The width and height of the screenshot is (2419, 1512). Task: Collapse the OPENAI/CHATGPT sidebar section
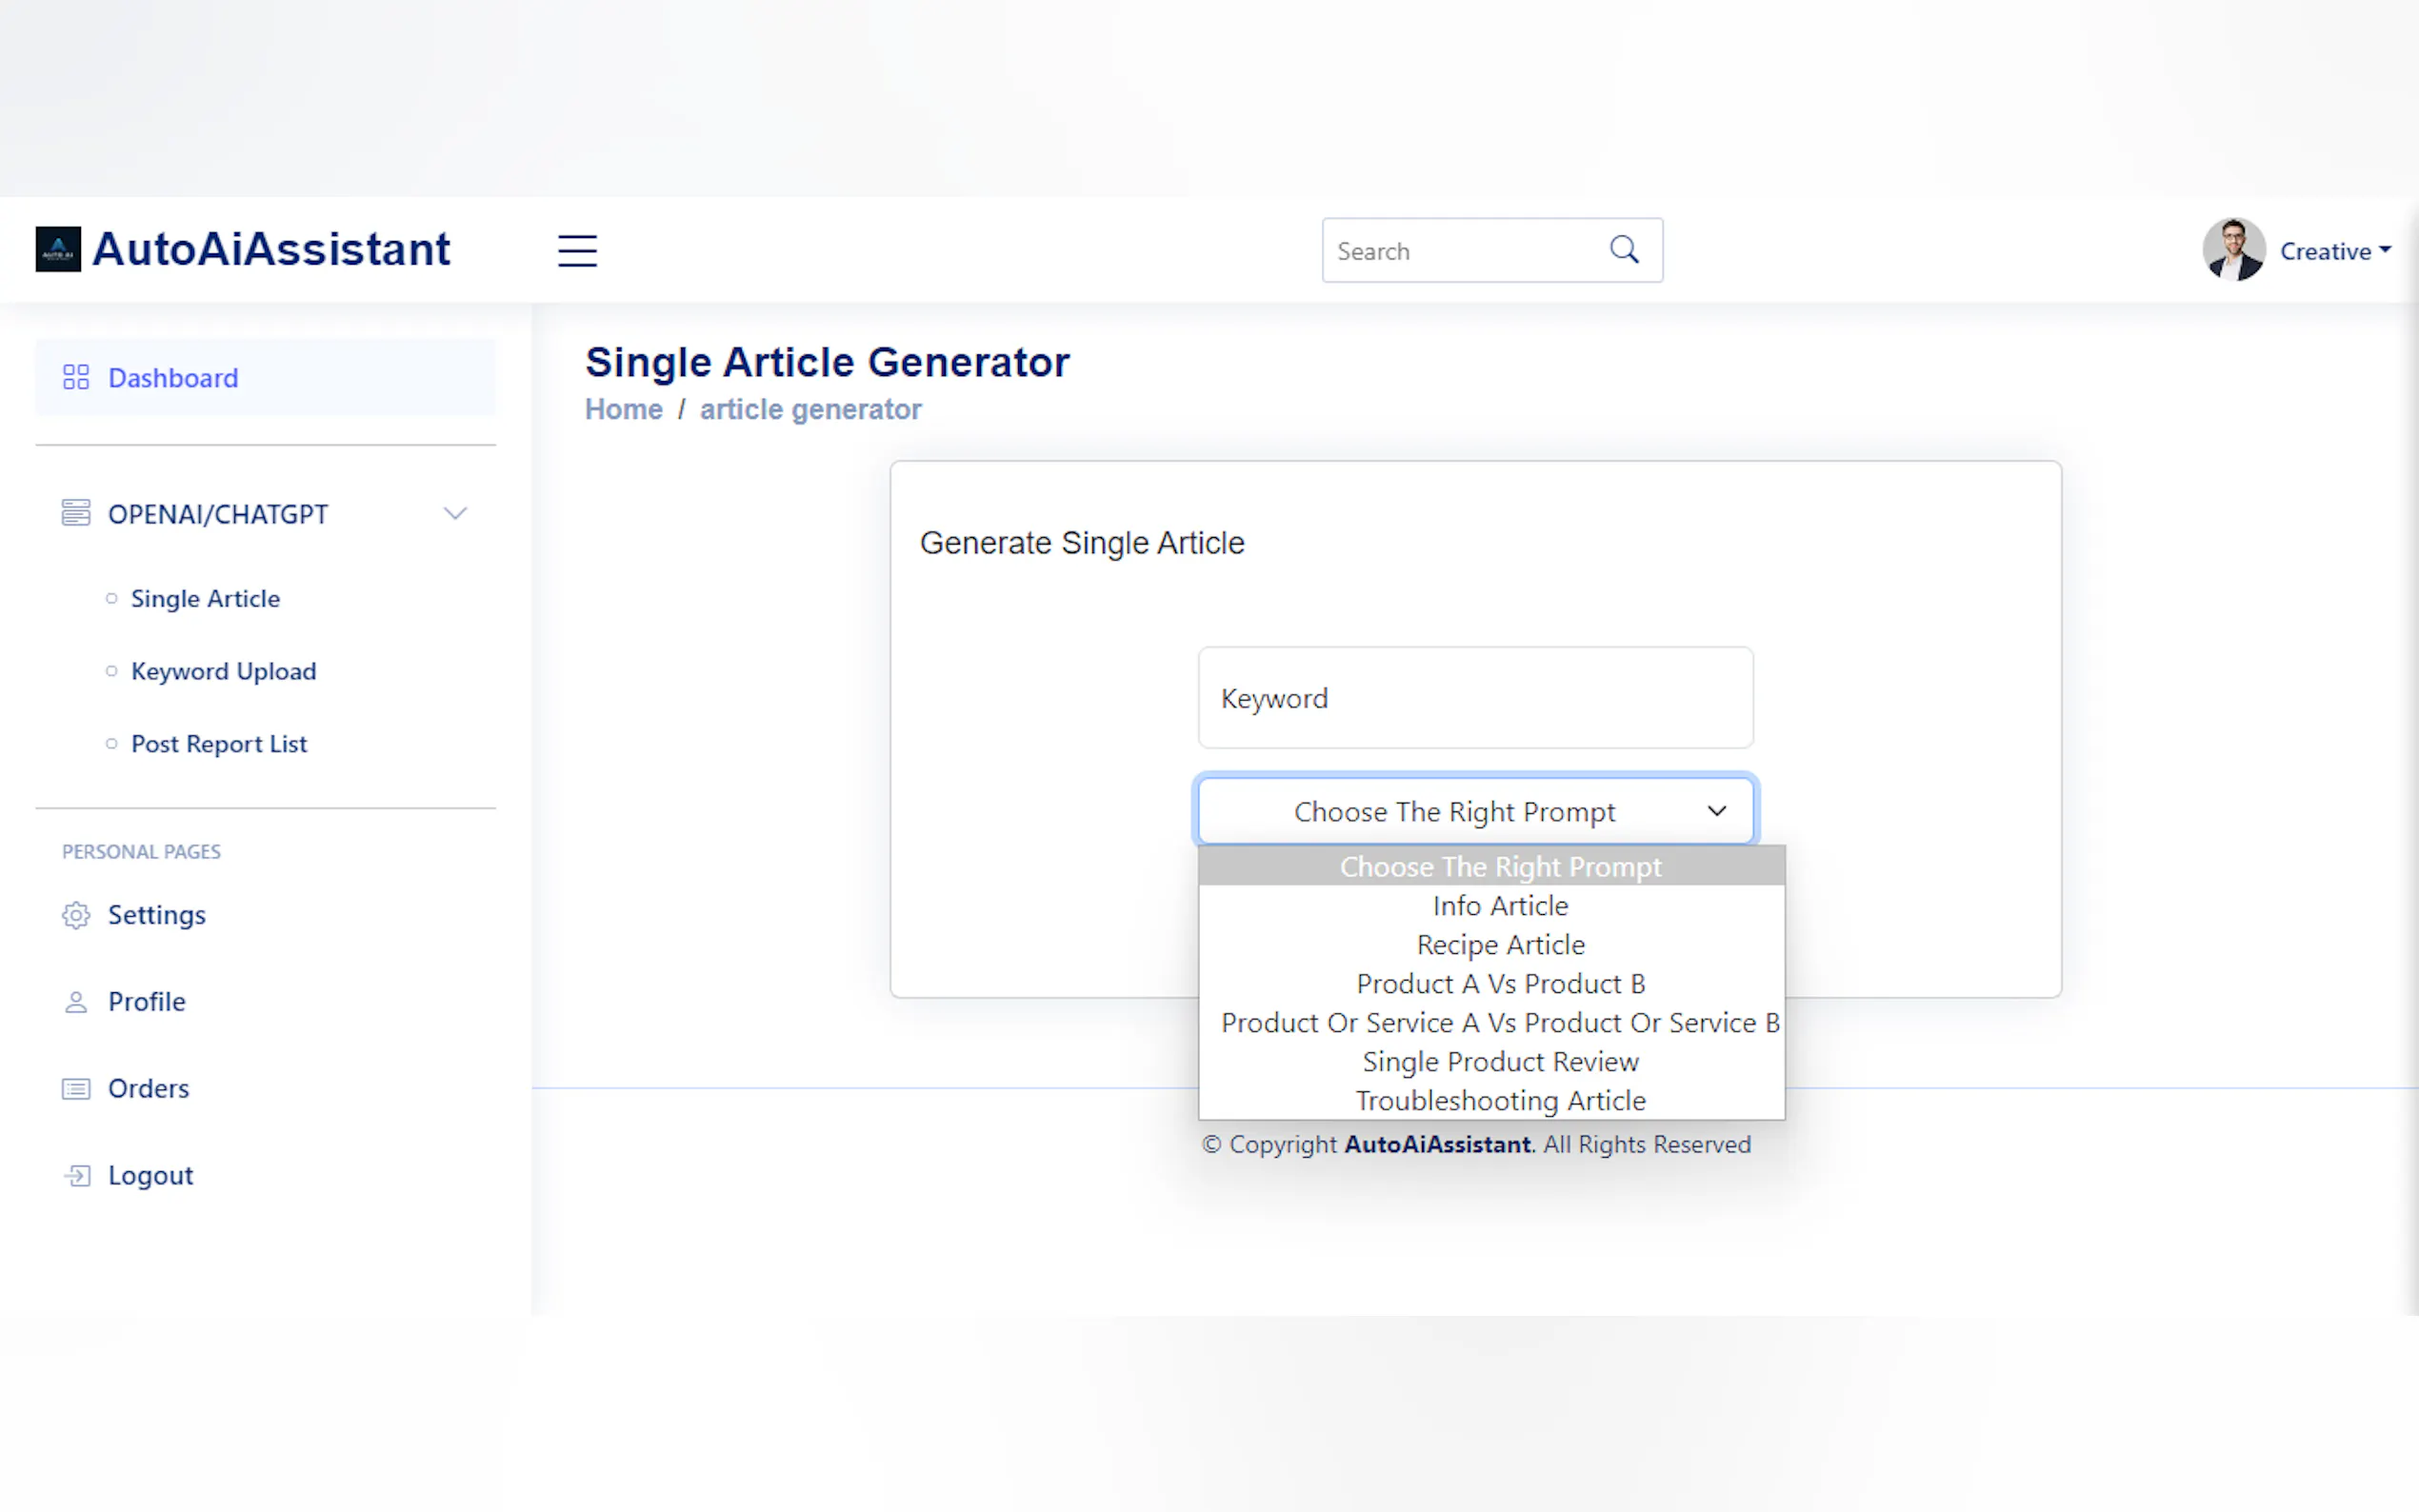[455, 514]
